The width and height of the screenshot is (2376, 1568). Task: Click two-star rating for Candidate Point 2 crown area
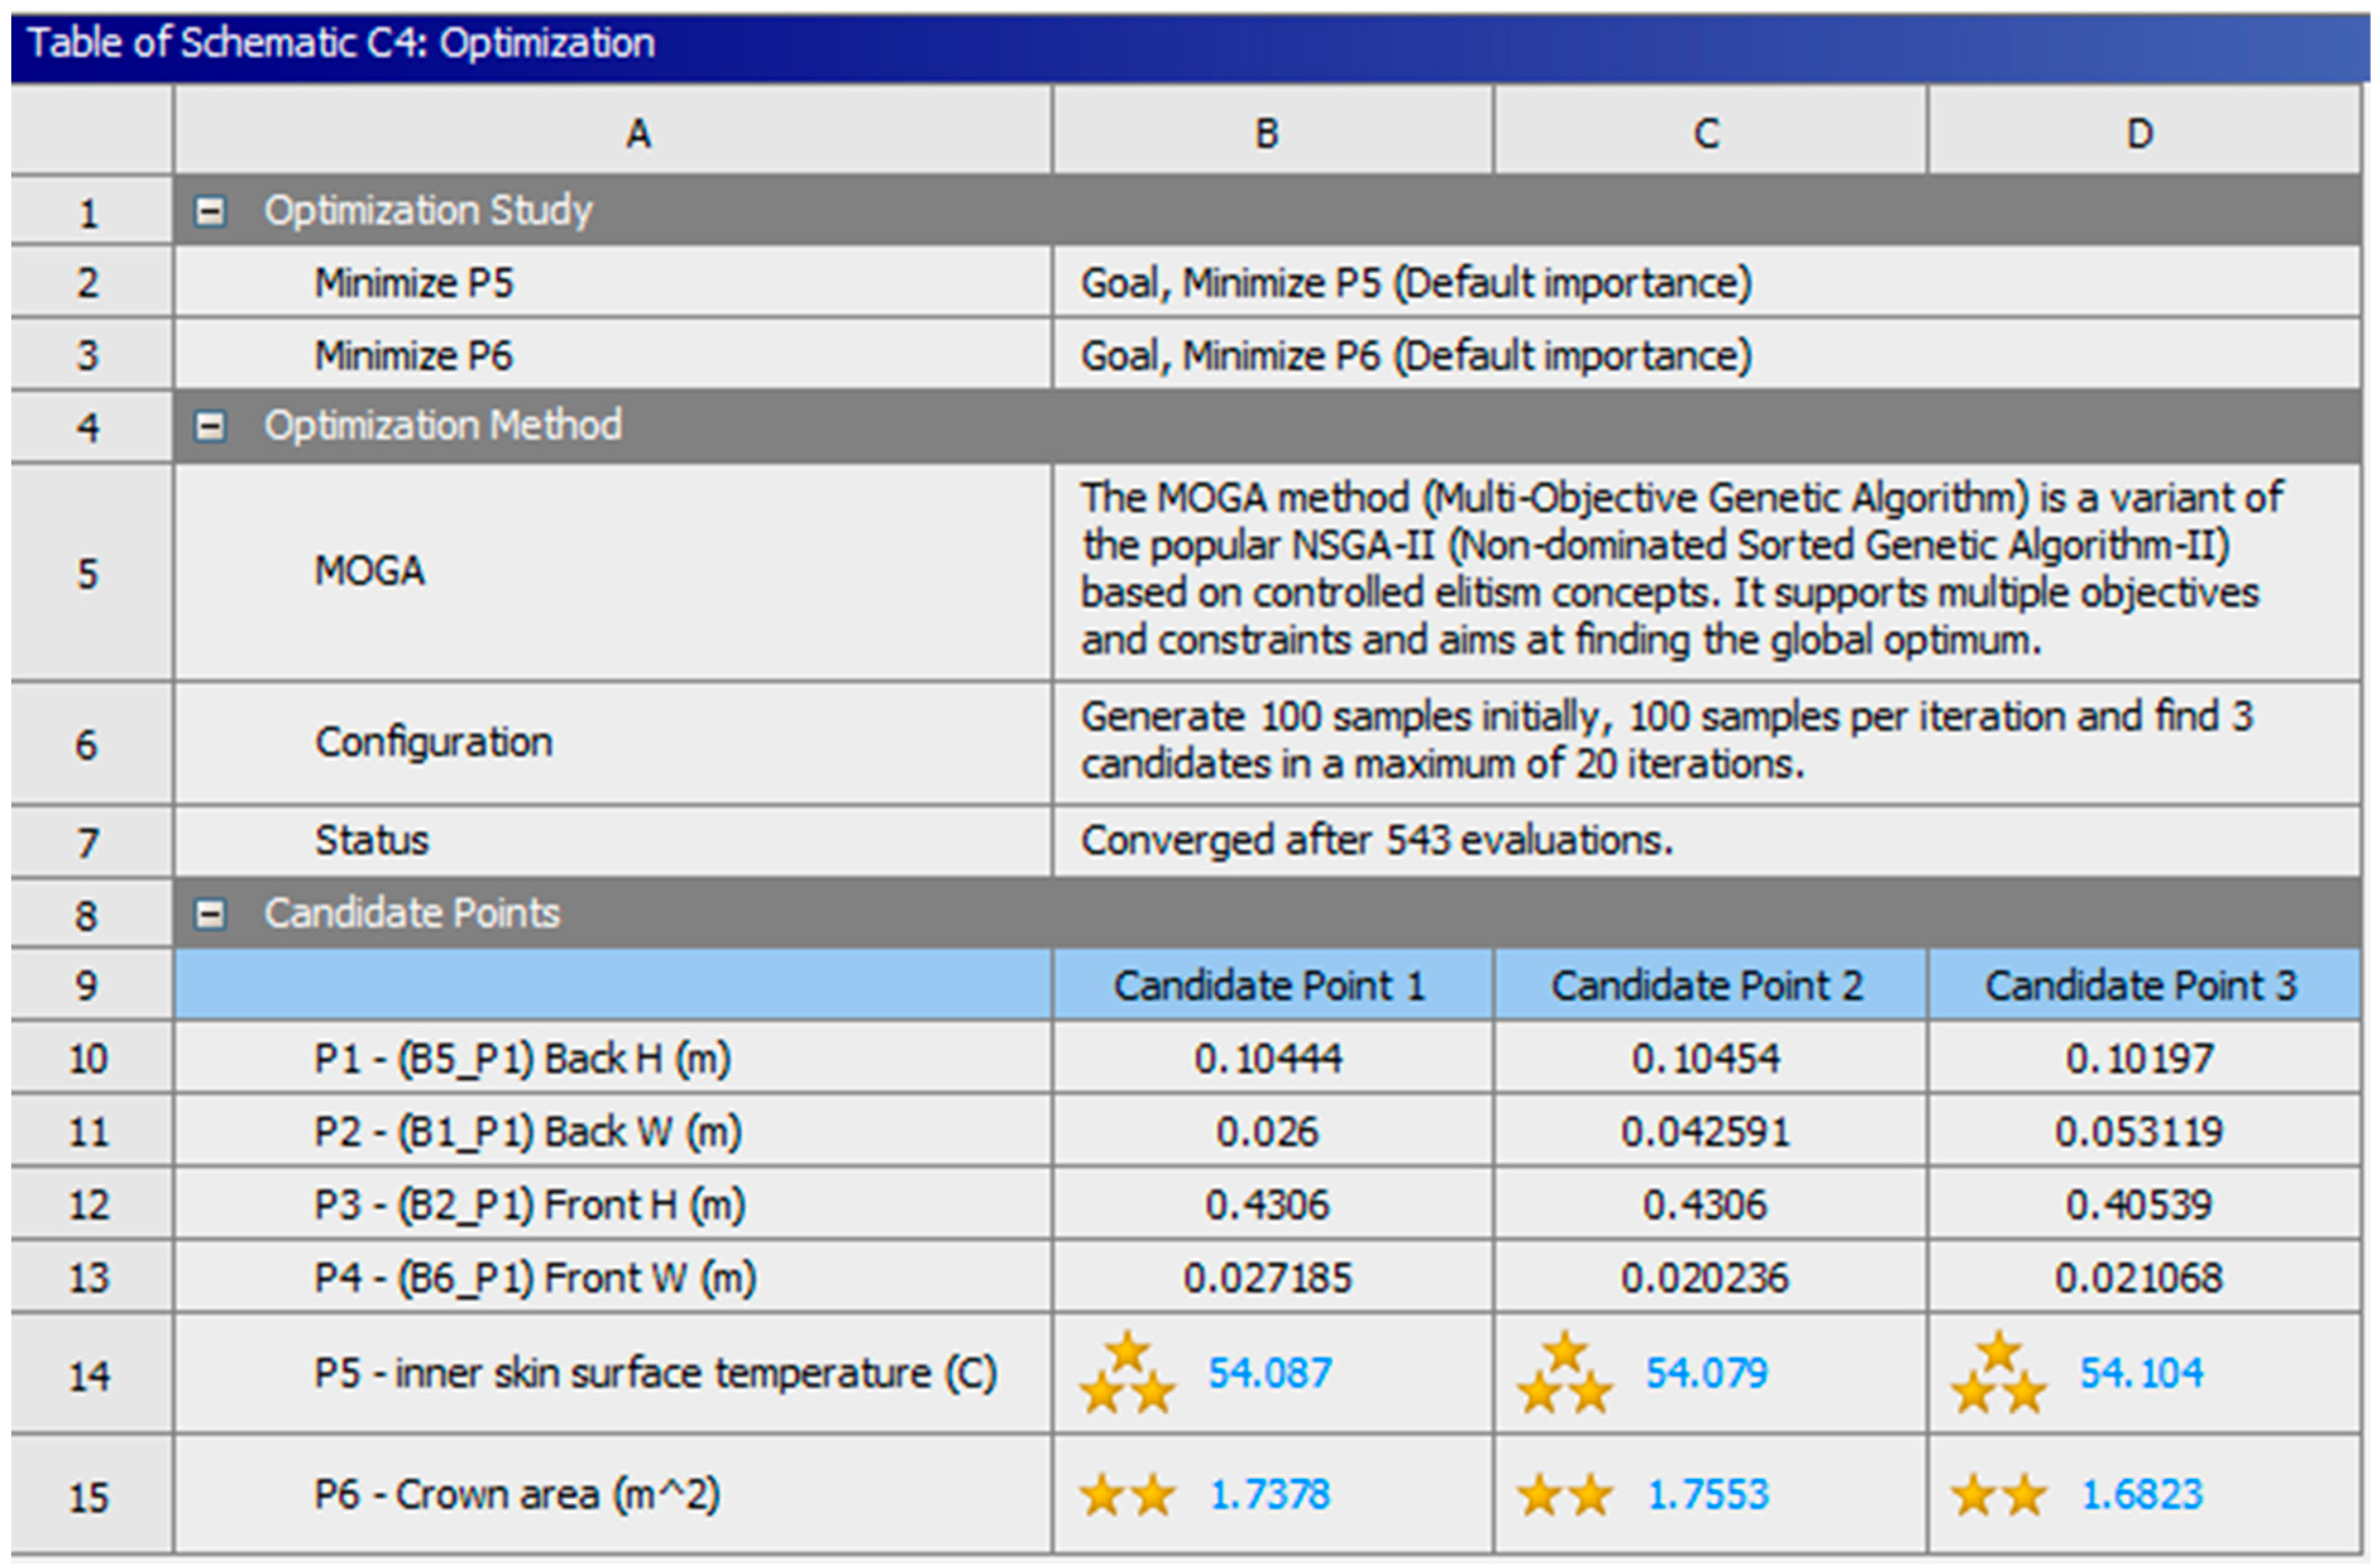coord(1564,1496)
